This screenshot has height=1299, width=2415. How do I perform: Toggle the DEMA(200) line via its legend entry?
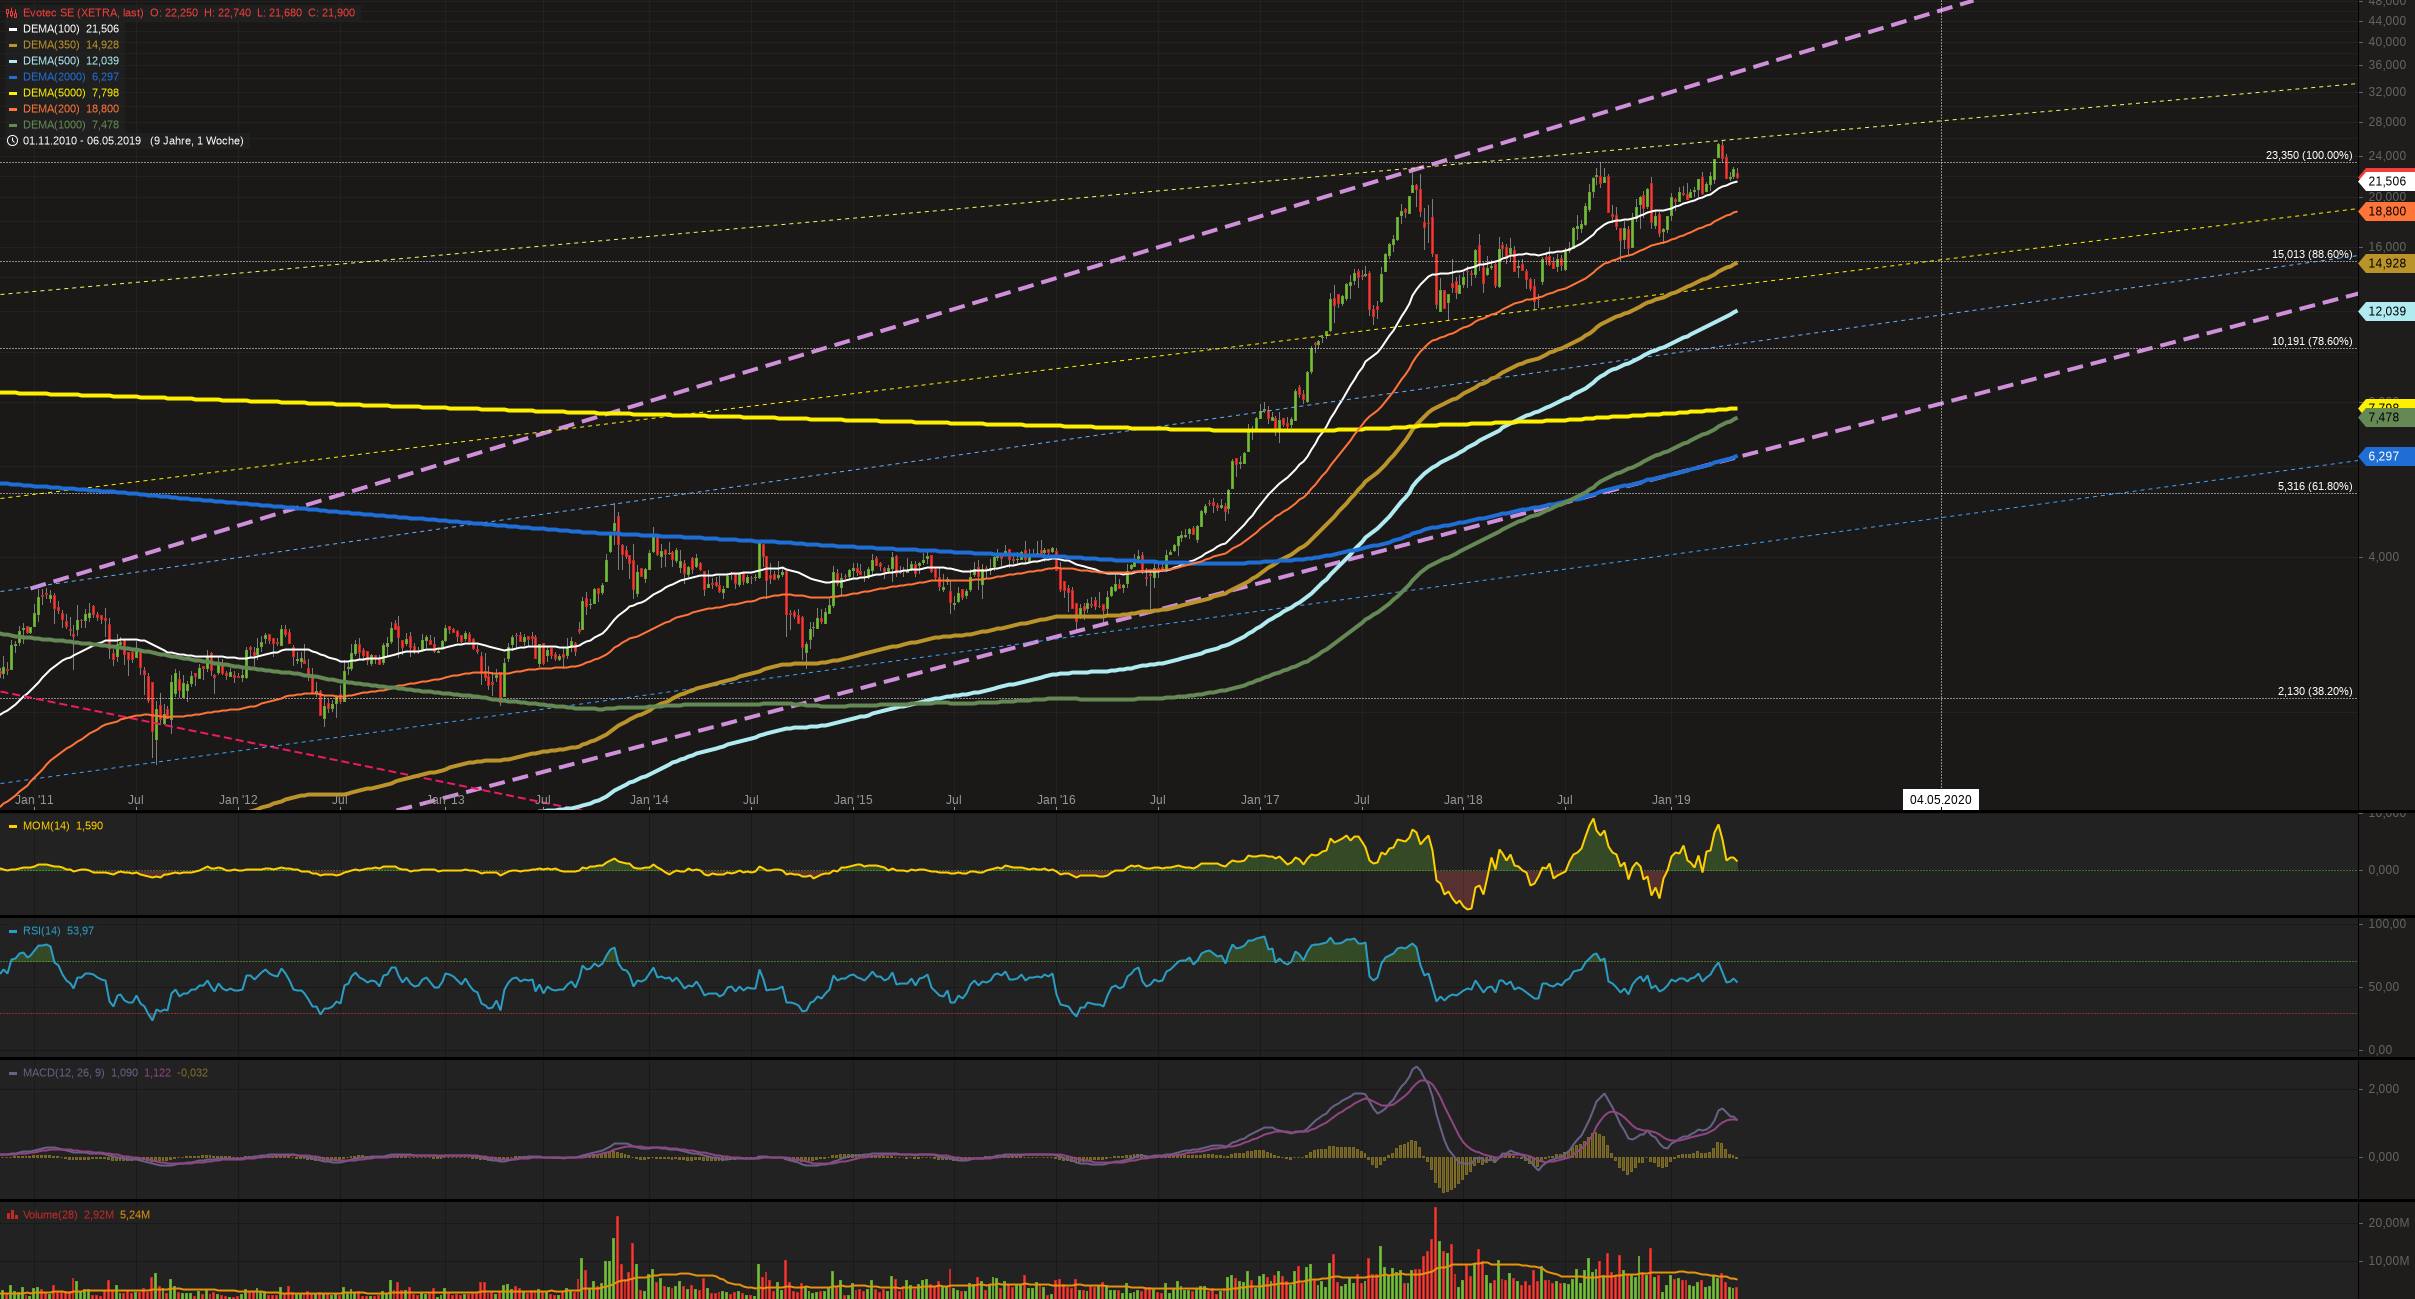click(51, 108)
